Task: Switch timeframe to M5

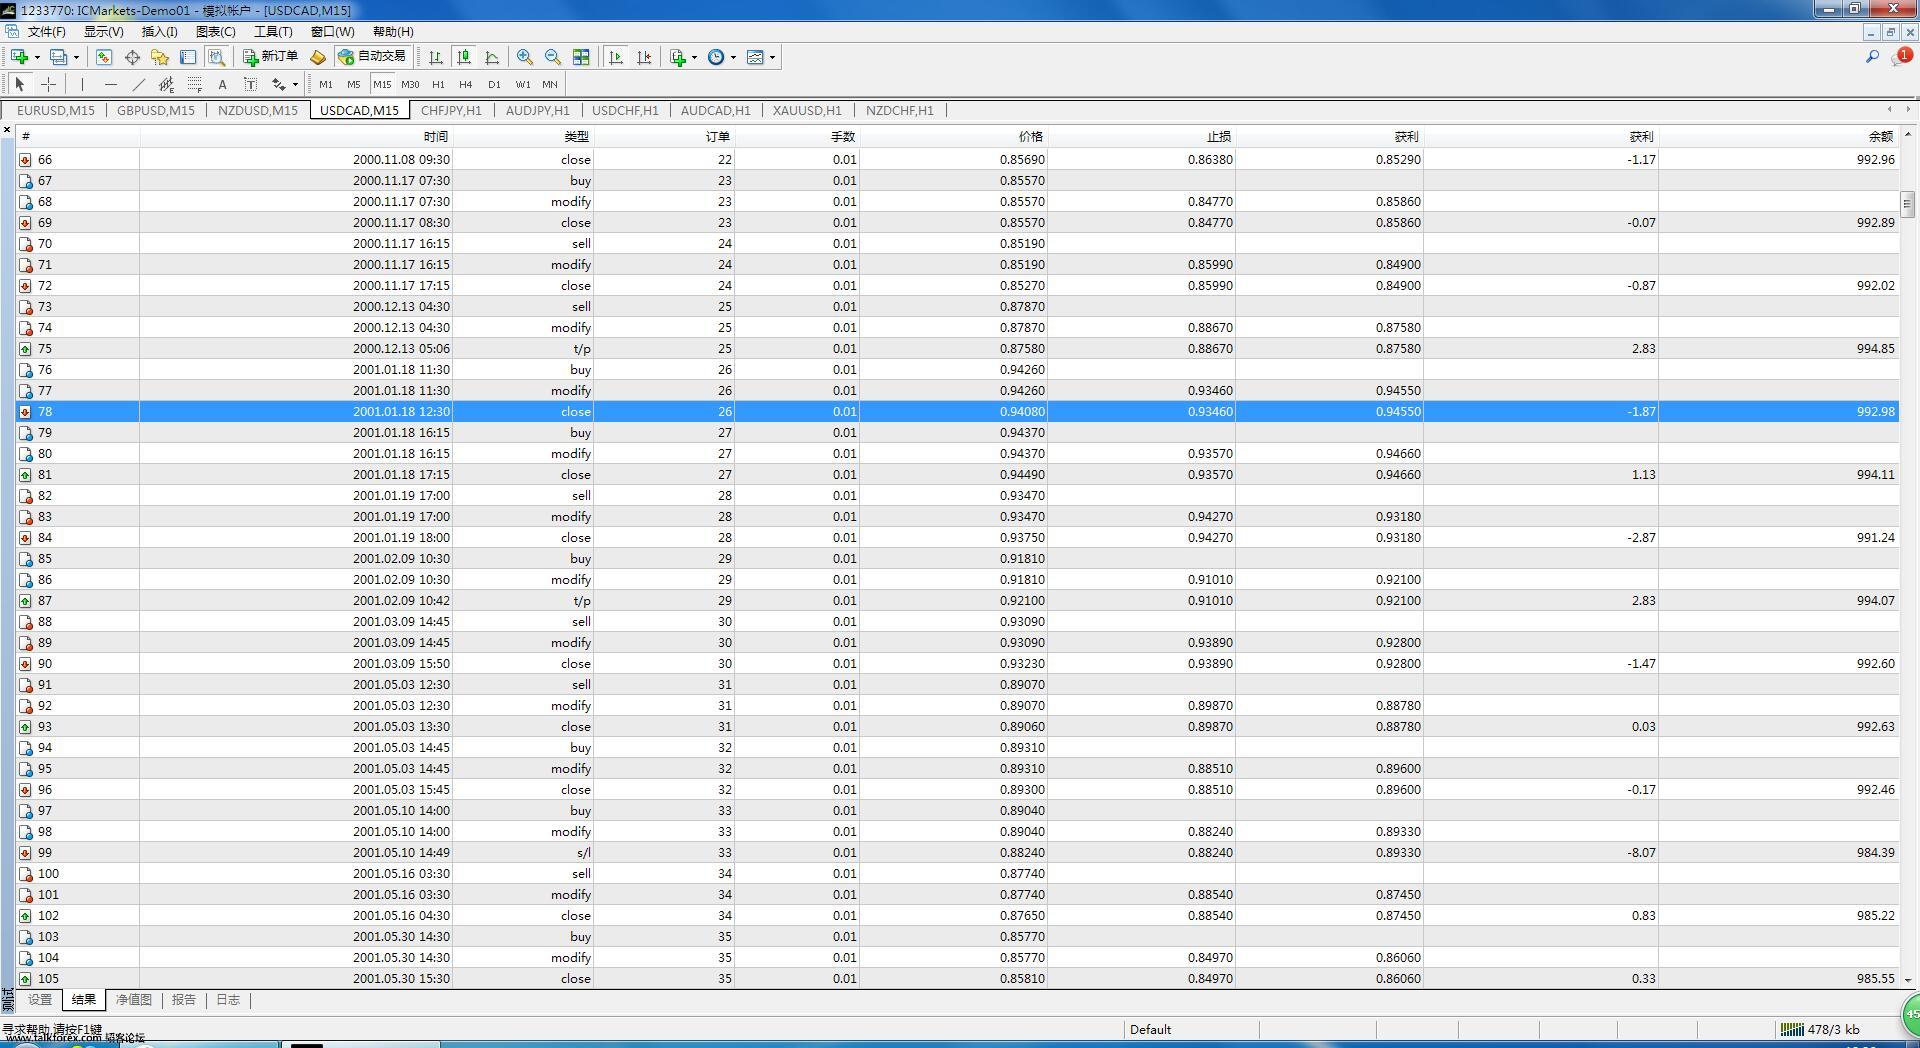Action: click(353, 84)
